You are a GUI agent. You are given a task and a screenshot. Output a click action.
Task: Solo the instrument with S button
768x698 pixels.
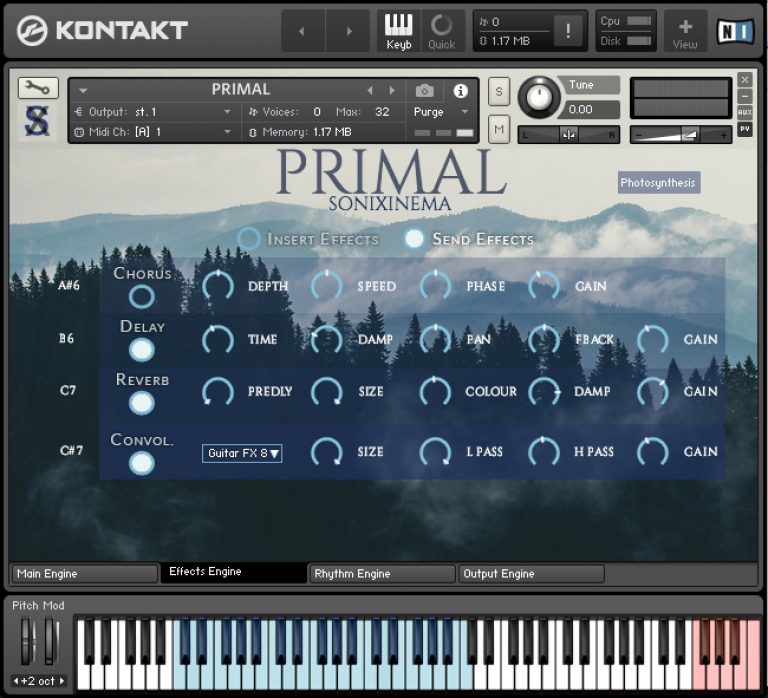pos(499,91)
